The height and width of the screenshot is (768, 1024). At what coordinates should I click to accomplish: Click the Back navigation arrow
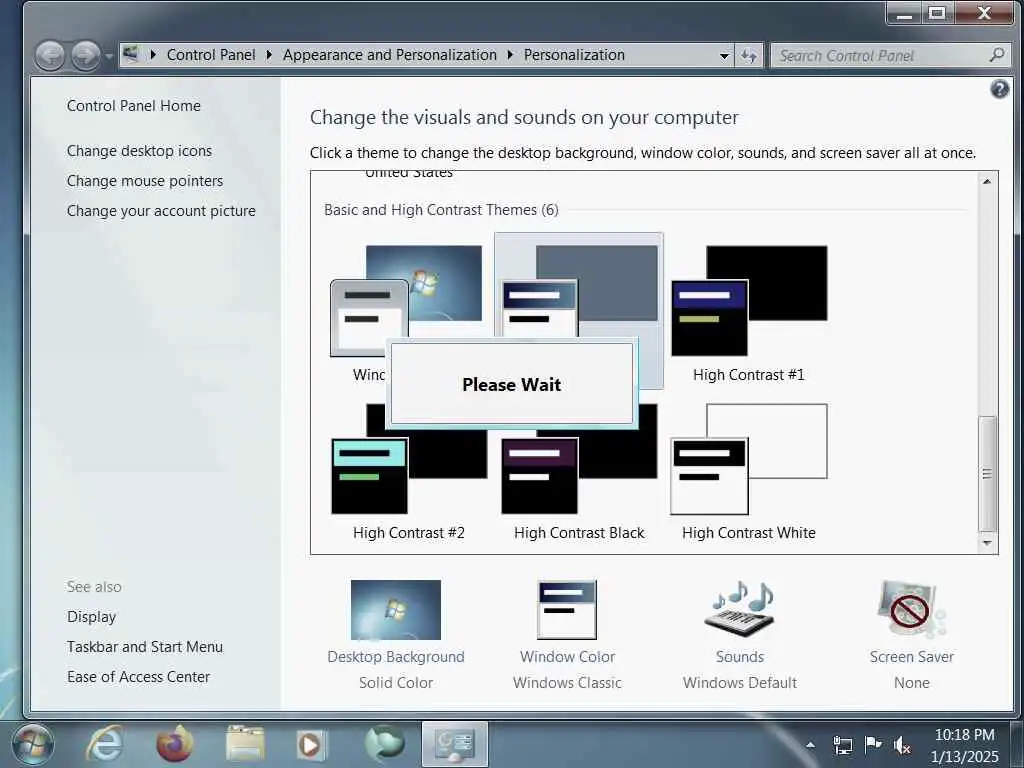point(50,56)
